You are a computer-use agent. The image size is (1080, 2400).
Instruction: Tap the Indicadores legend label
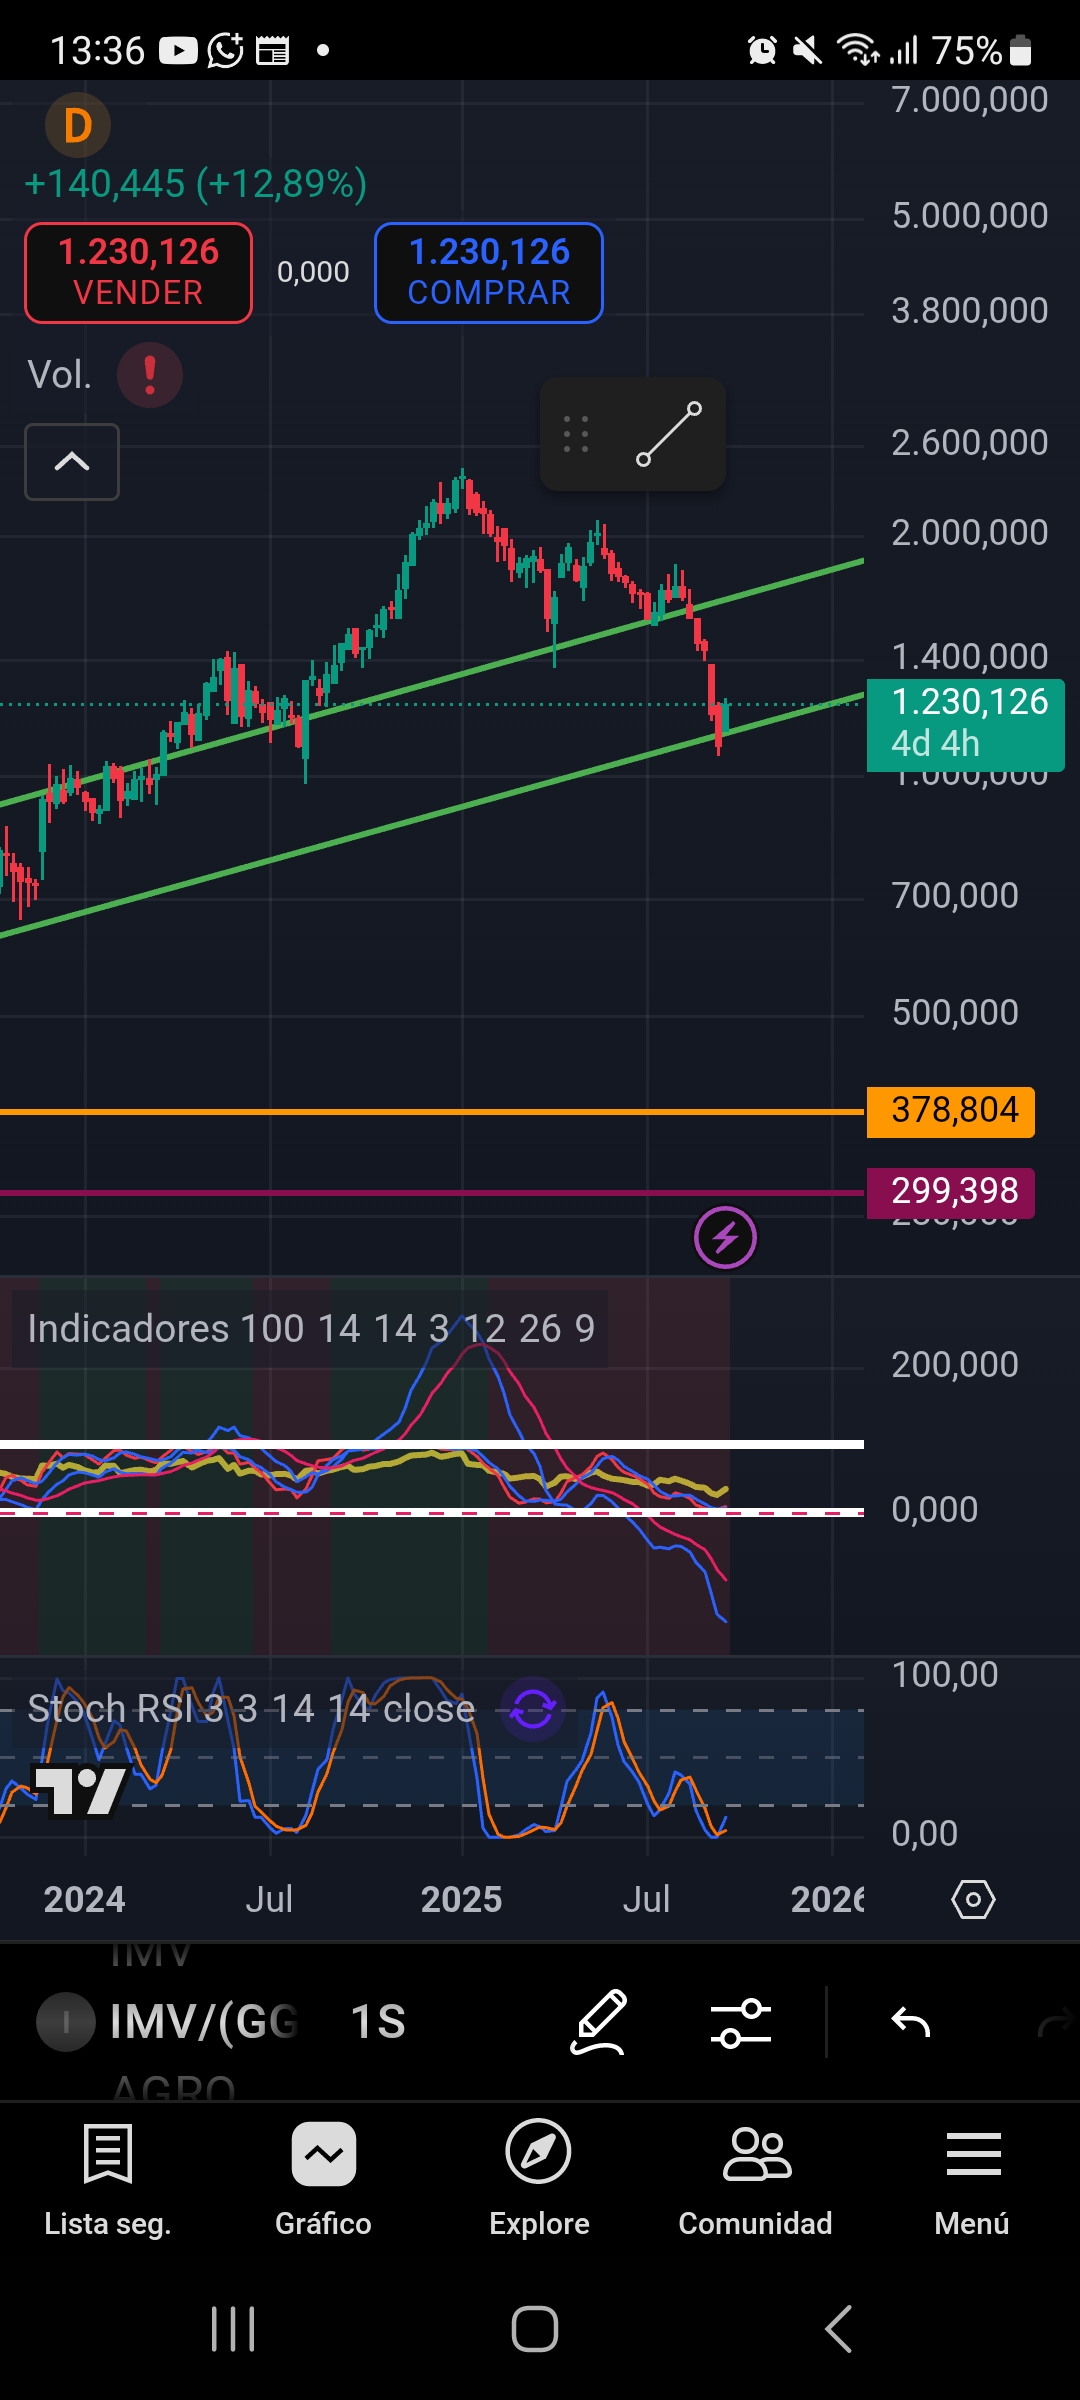[310, 1329]
